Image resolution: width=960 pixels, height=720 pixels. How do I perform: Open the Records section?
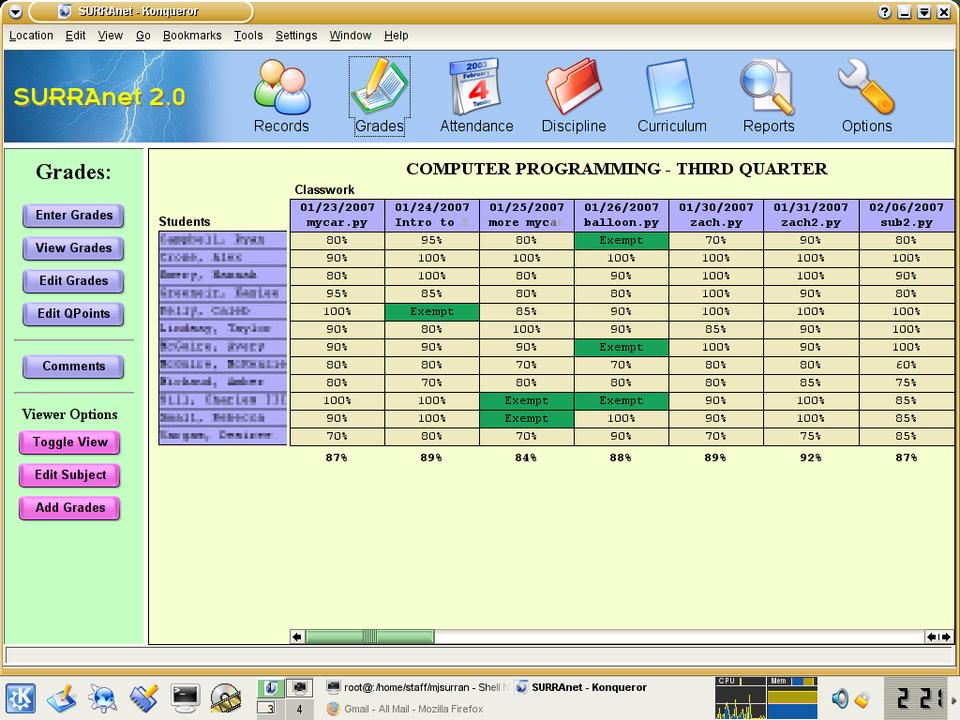(x=281, y=97)
